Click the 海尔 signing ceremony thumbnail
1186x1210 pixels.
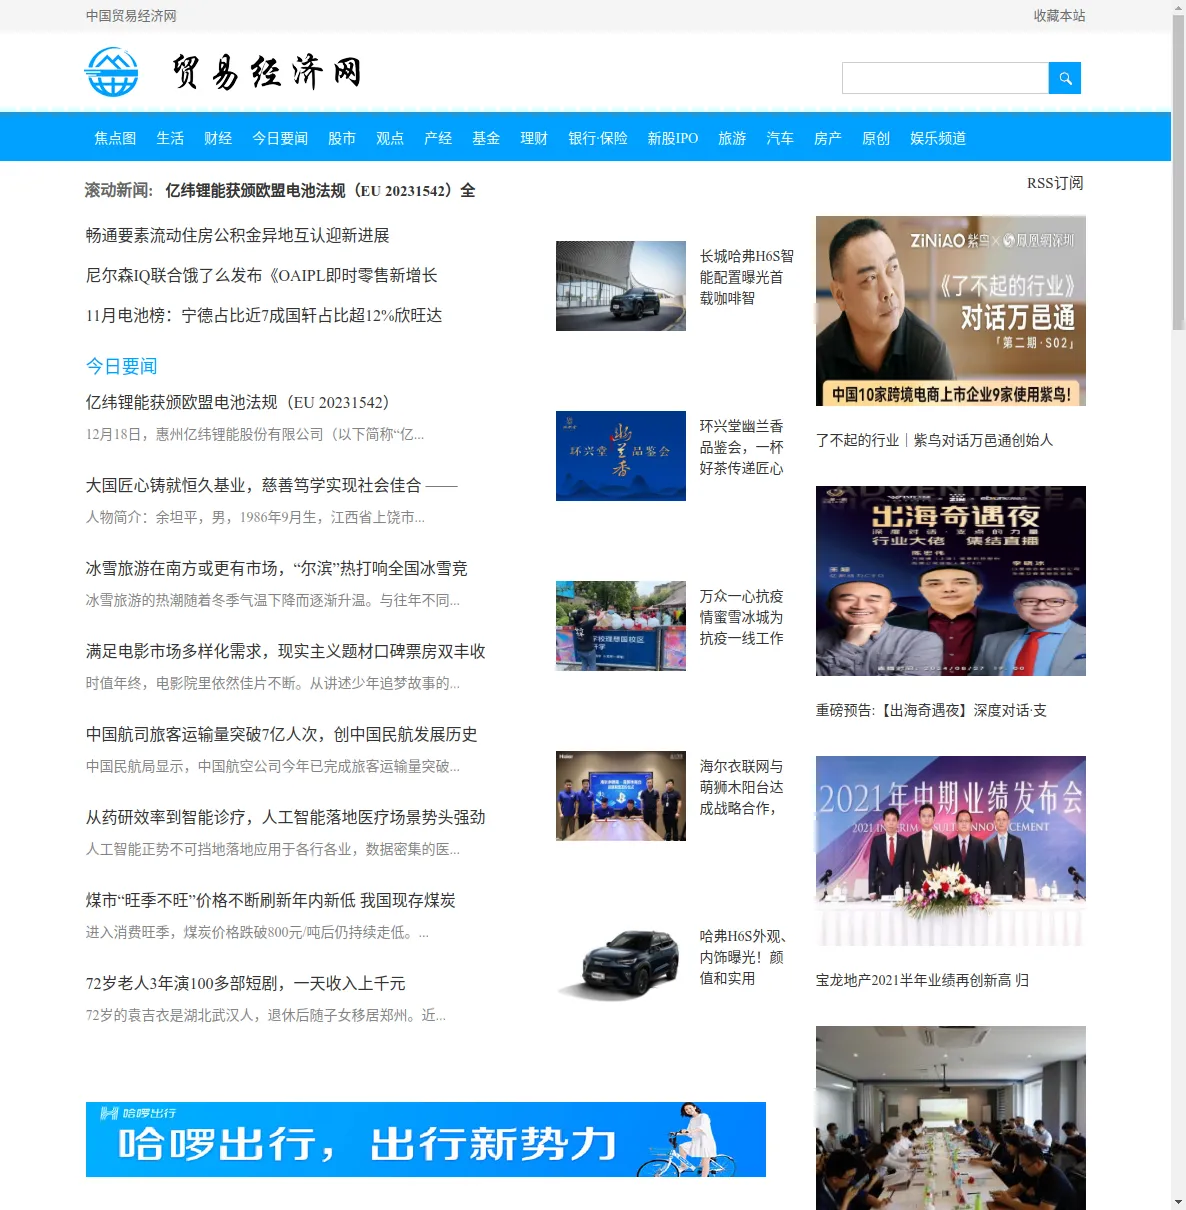tap(621, 796)
